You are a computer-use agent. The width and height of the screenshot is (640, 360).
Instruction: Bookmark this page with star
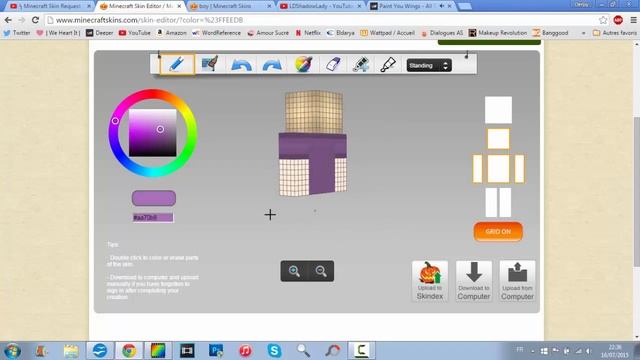point(603,20)
